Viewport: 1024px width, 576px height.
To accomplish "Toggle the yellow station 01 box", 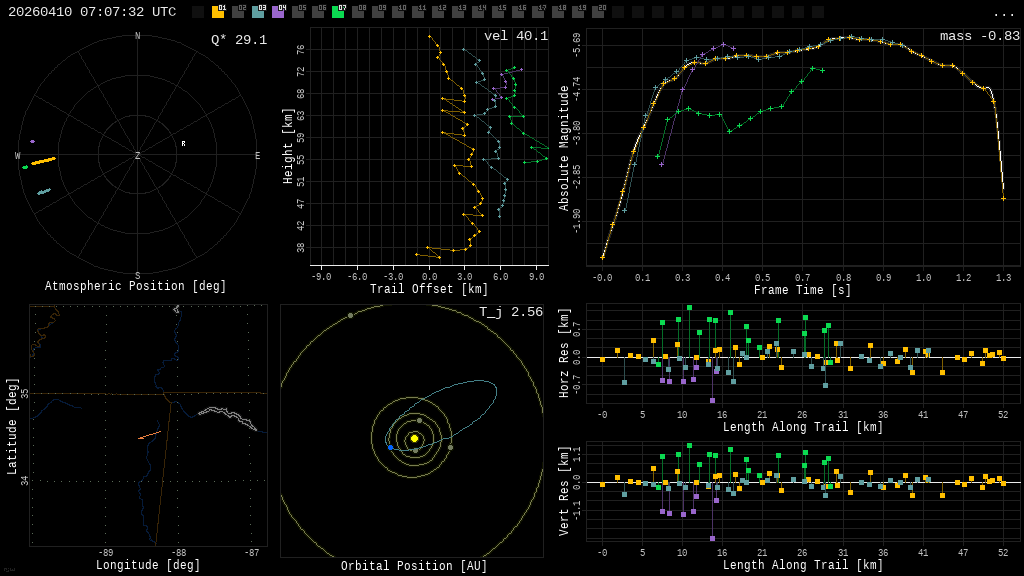I will coord(218,12).
